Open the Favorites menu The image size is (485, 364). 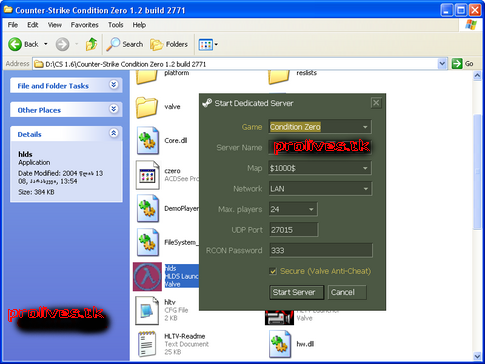[x=85, y=25]
